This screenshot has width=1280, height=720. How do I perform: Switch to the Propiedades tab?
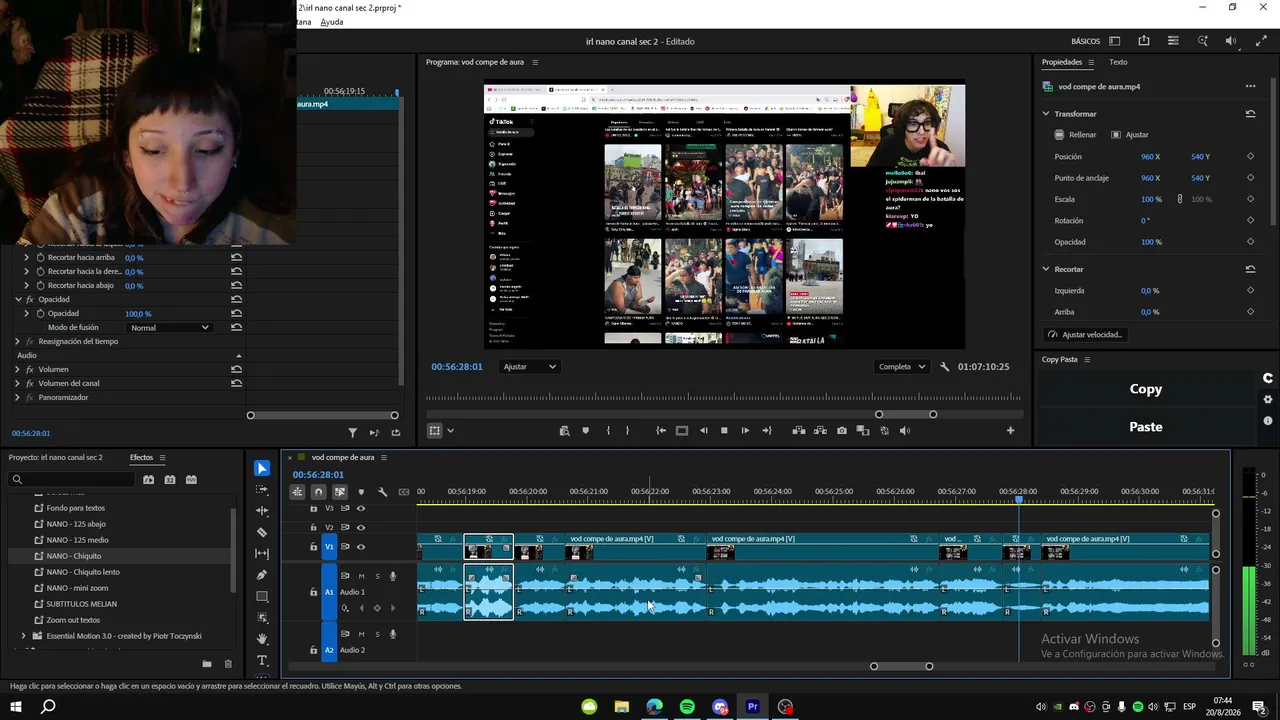point(1062,62)
